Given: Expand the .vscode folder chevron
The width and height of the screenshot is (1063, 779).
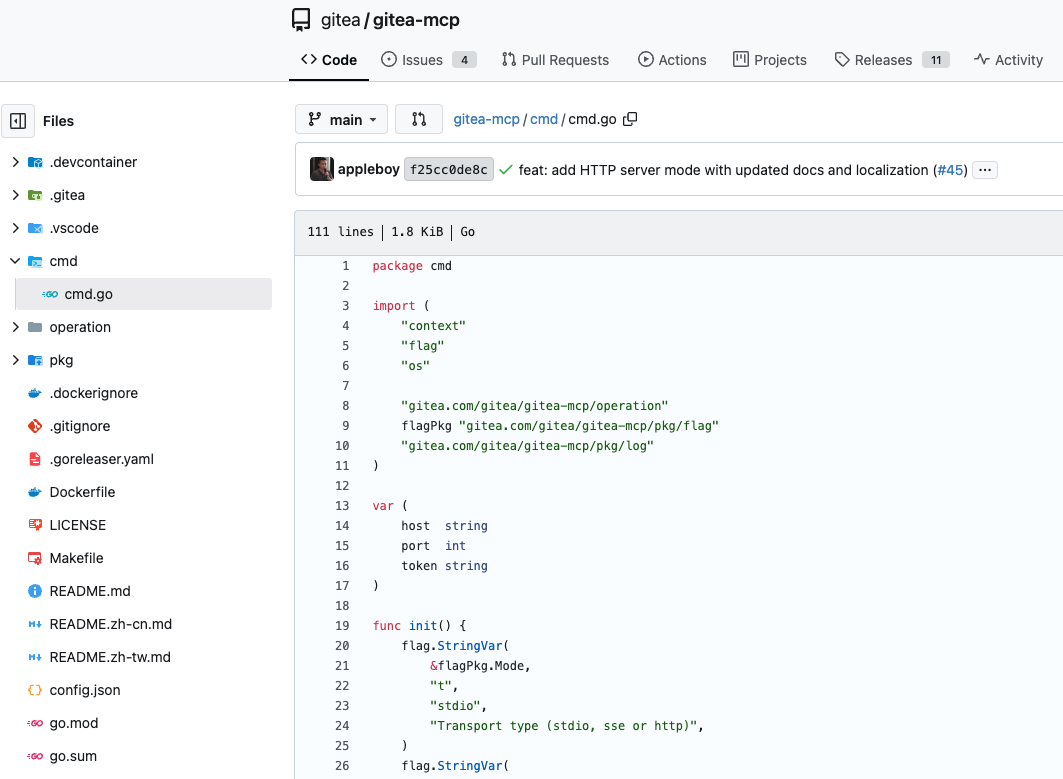Looking at the screenshot, I should point(16,228).
